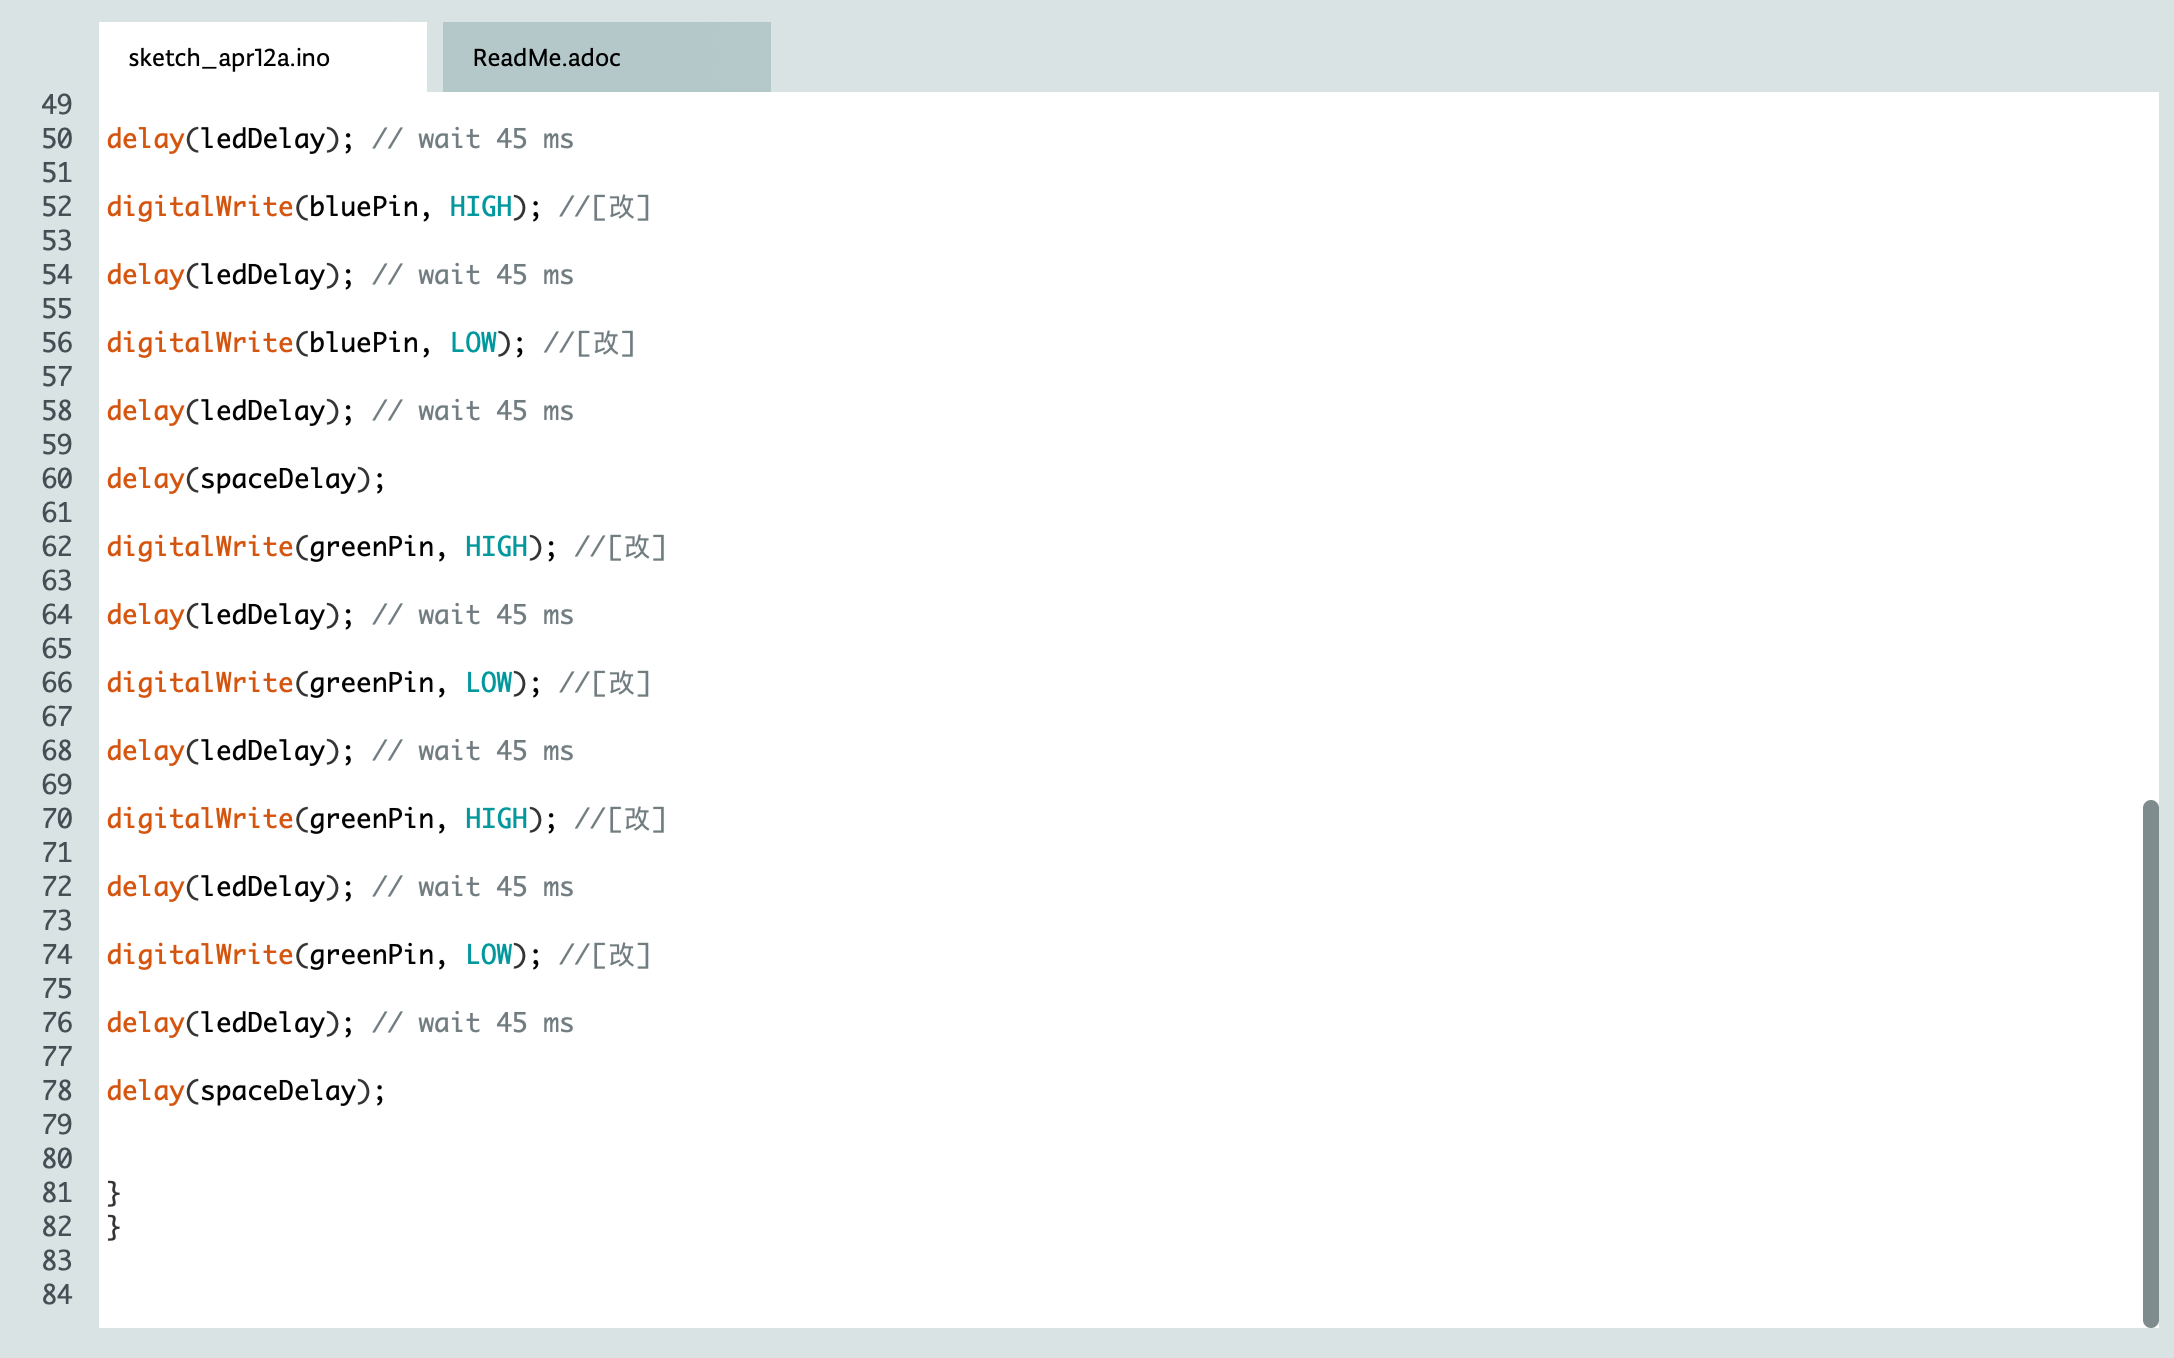The image size is (2174, 1358).
Task: Click the empty line 79 in the editor
Action: (400, 1124)
